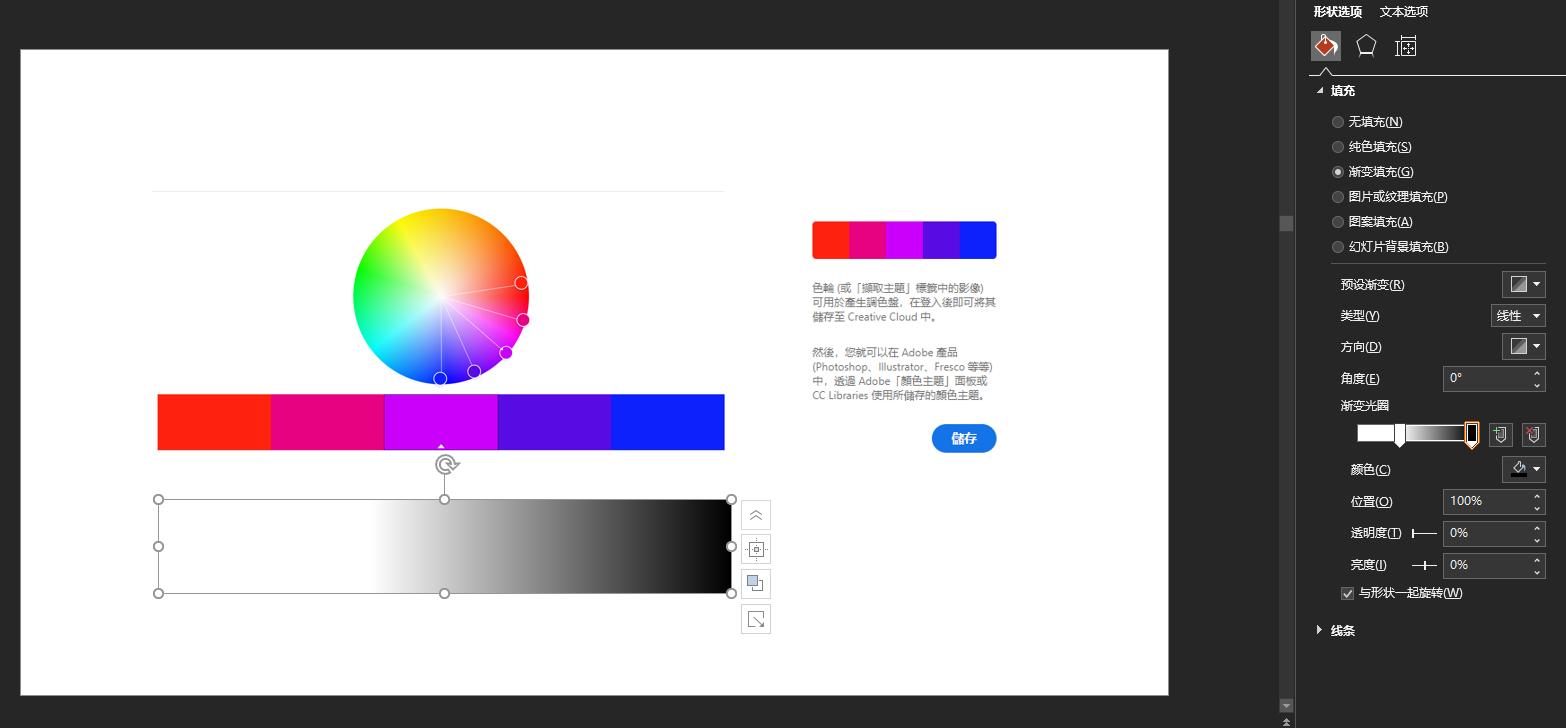Click the scrollbar down arrow at the bottom
The height and width of the screenshot is (728, 1566).
(1287, 705)
